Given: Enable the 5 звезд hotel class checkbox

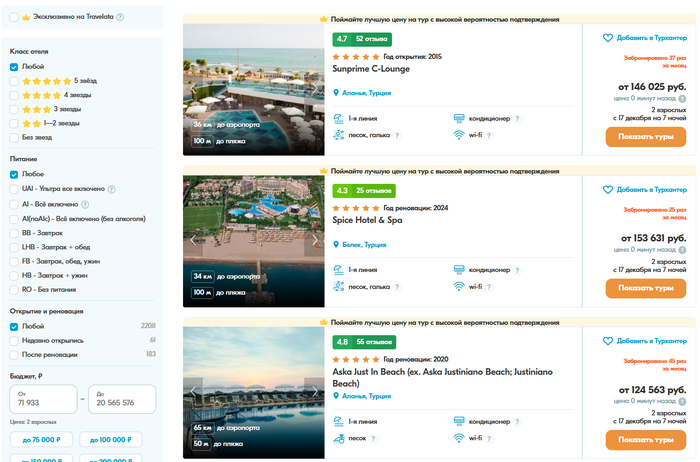Looking at the screenshot, I should [14, 81].
